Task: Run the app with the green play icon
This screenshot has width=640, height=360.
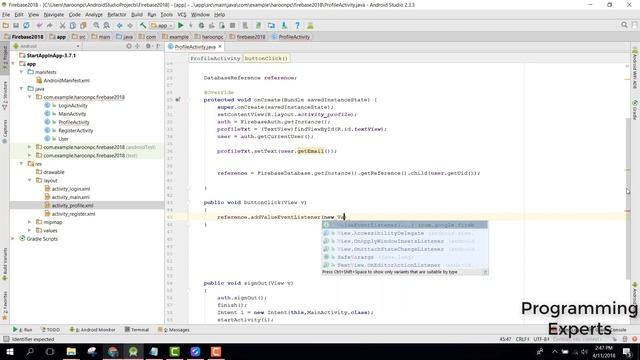Action: [x=180, y=25]
